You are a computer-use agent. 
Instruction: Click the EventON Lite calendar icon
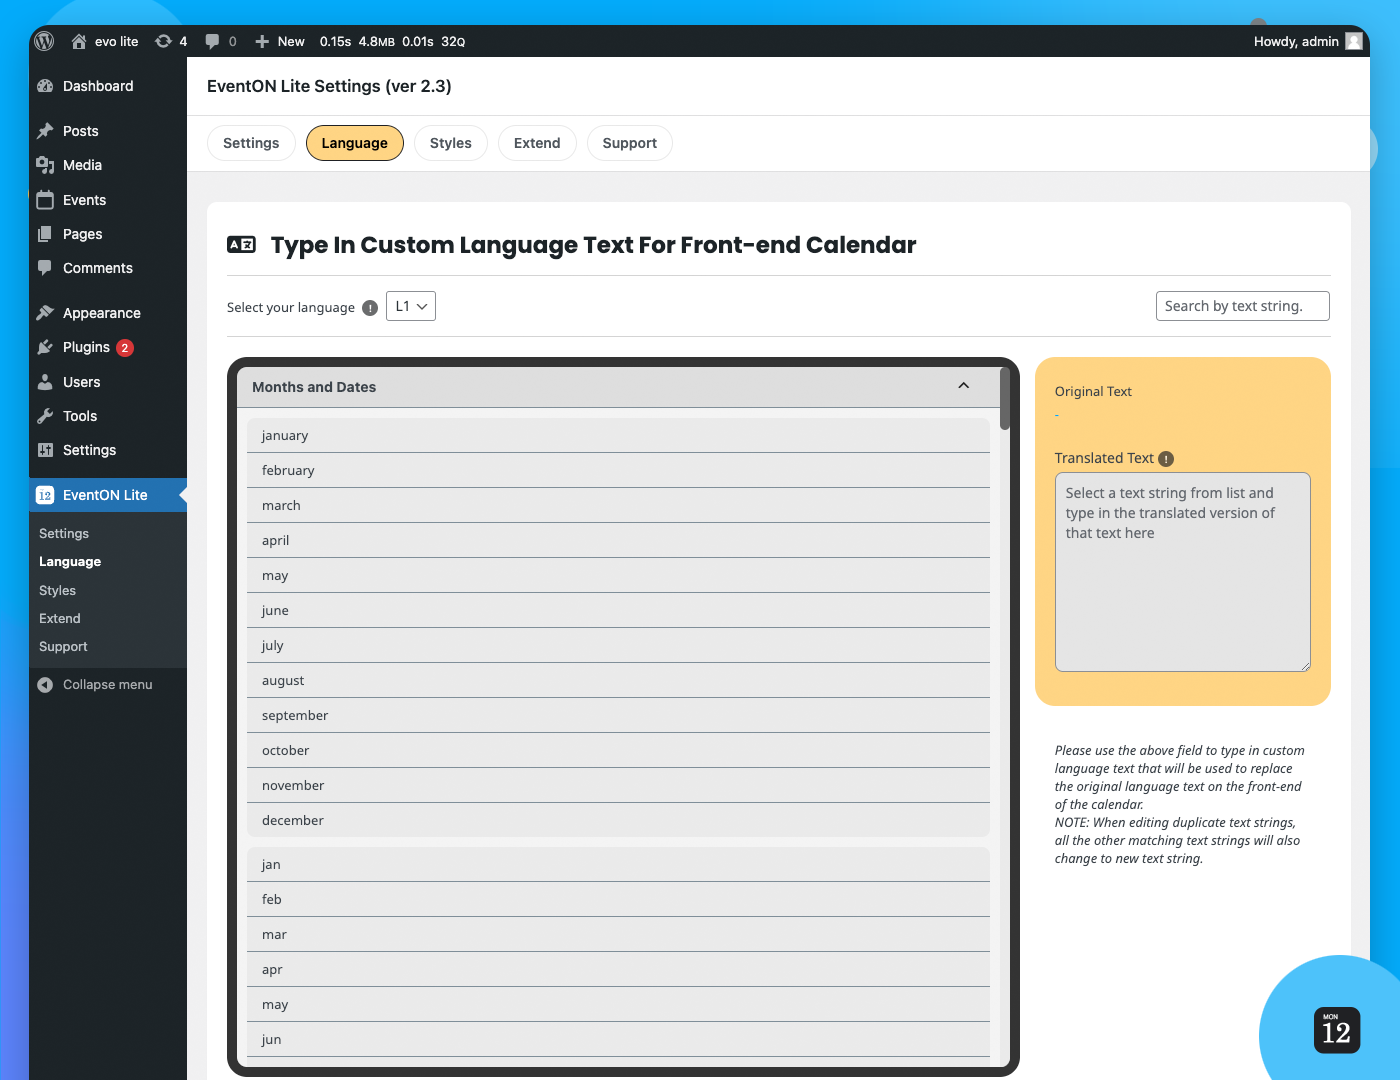45,495
